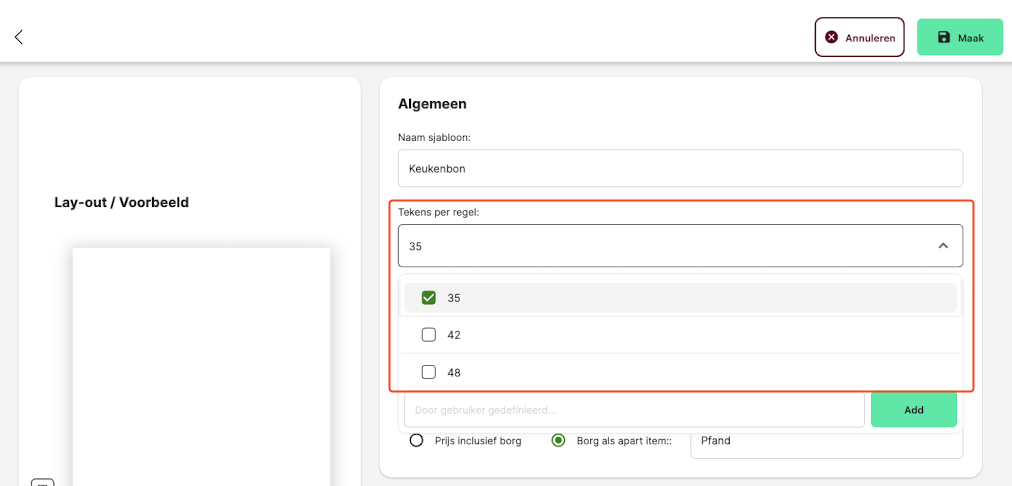Screen dimensions: 1012x486
Task: Focus the Naam sjabloon field with Keukenbon
Action: pyautogui.click(x=680, y=168)
